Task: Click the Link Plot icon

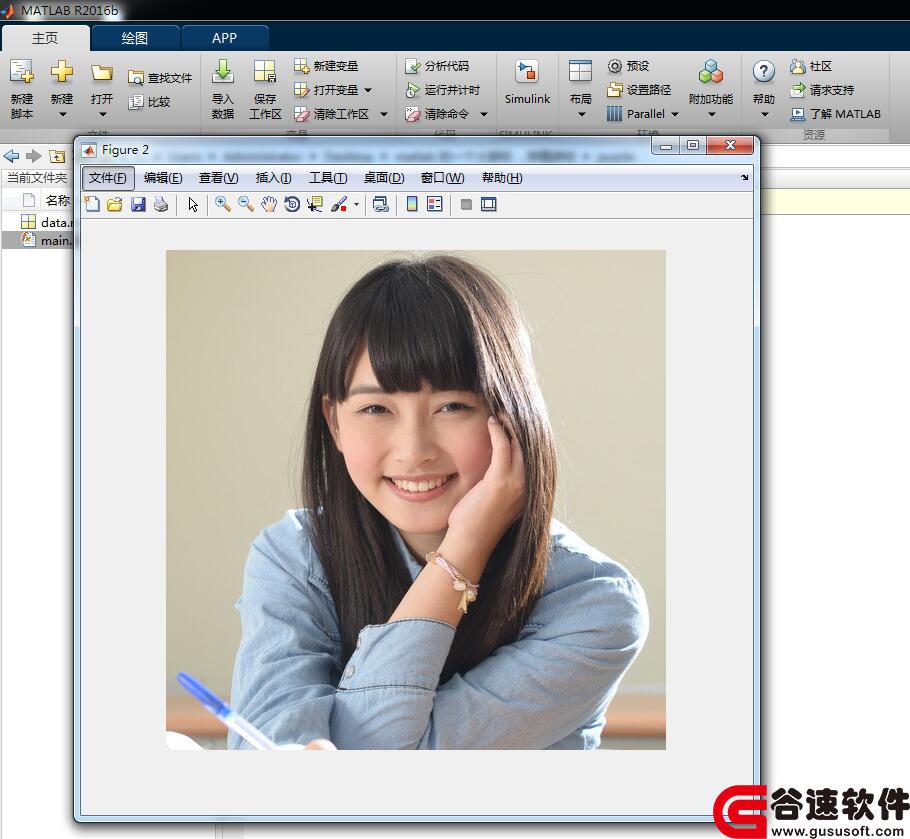Action: point(381,204)
